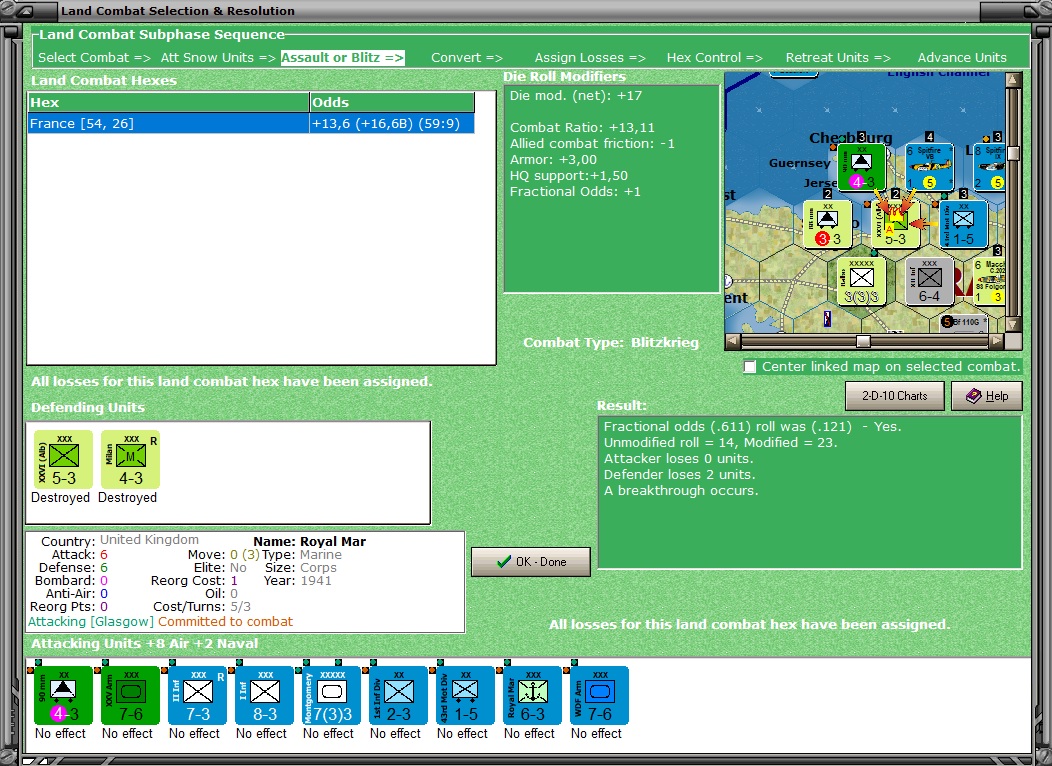Select the Royal Mar 6-3 attacking unit counter
The width and height of the screenshot is (1052, 766).
coord(530,694)
